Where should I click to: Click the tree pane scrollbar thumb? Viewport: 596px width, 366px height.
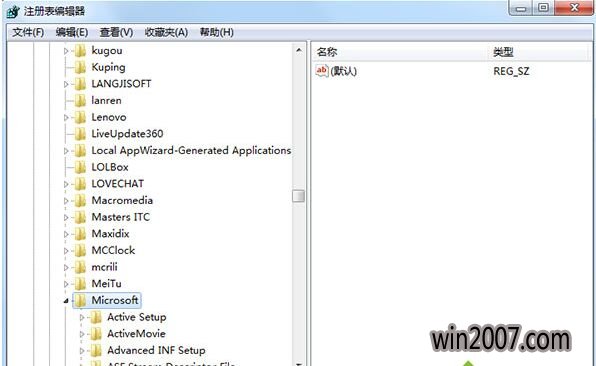click(298, 196)
